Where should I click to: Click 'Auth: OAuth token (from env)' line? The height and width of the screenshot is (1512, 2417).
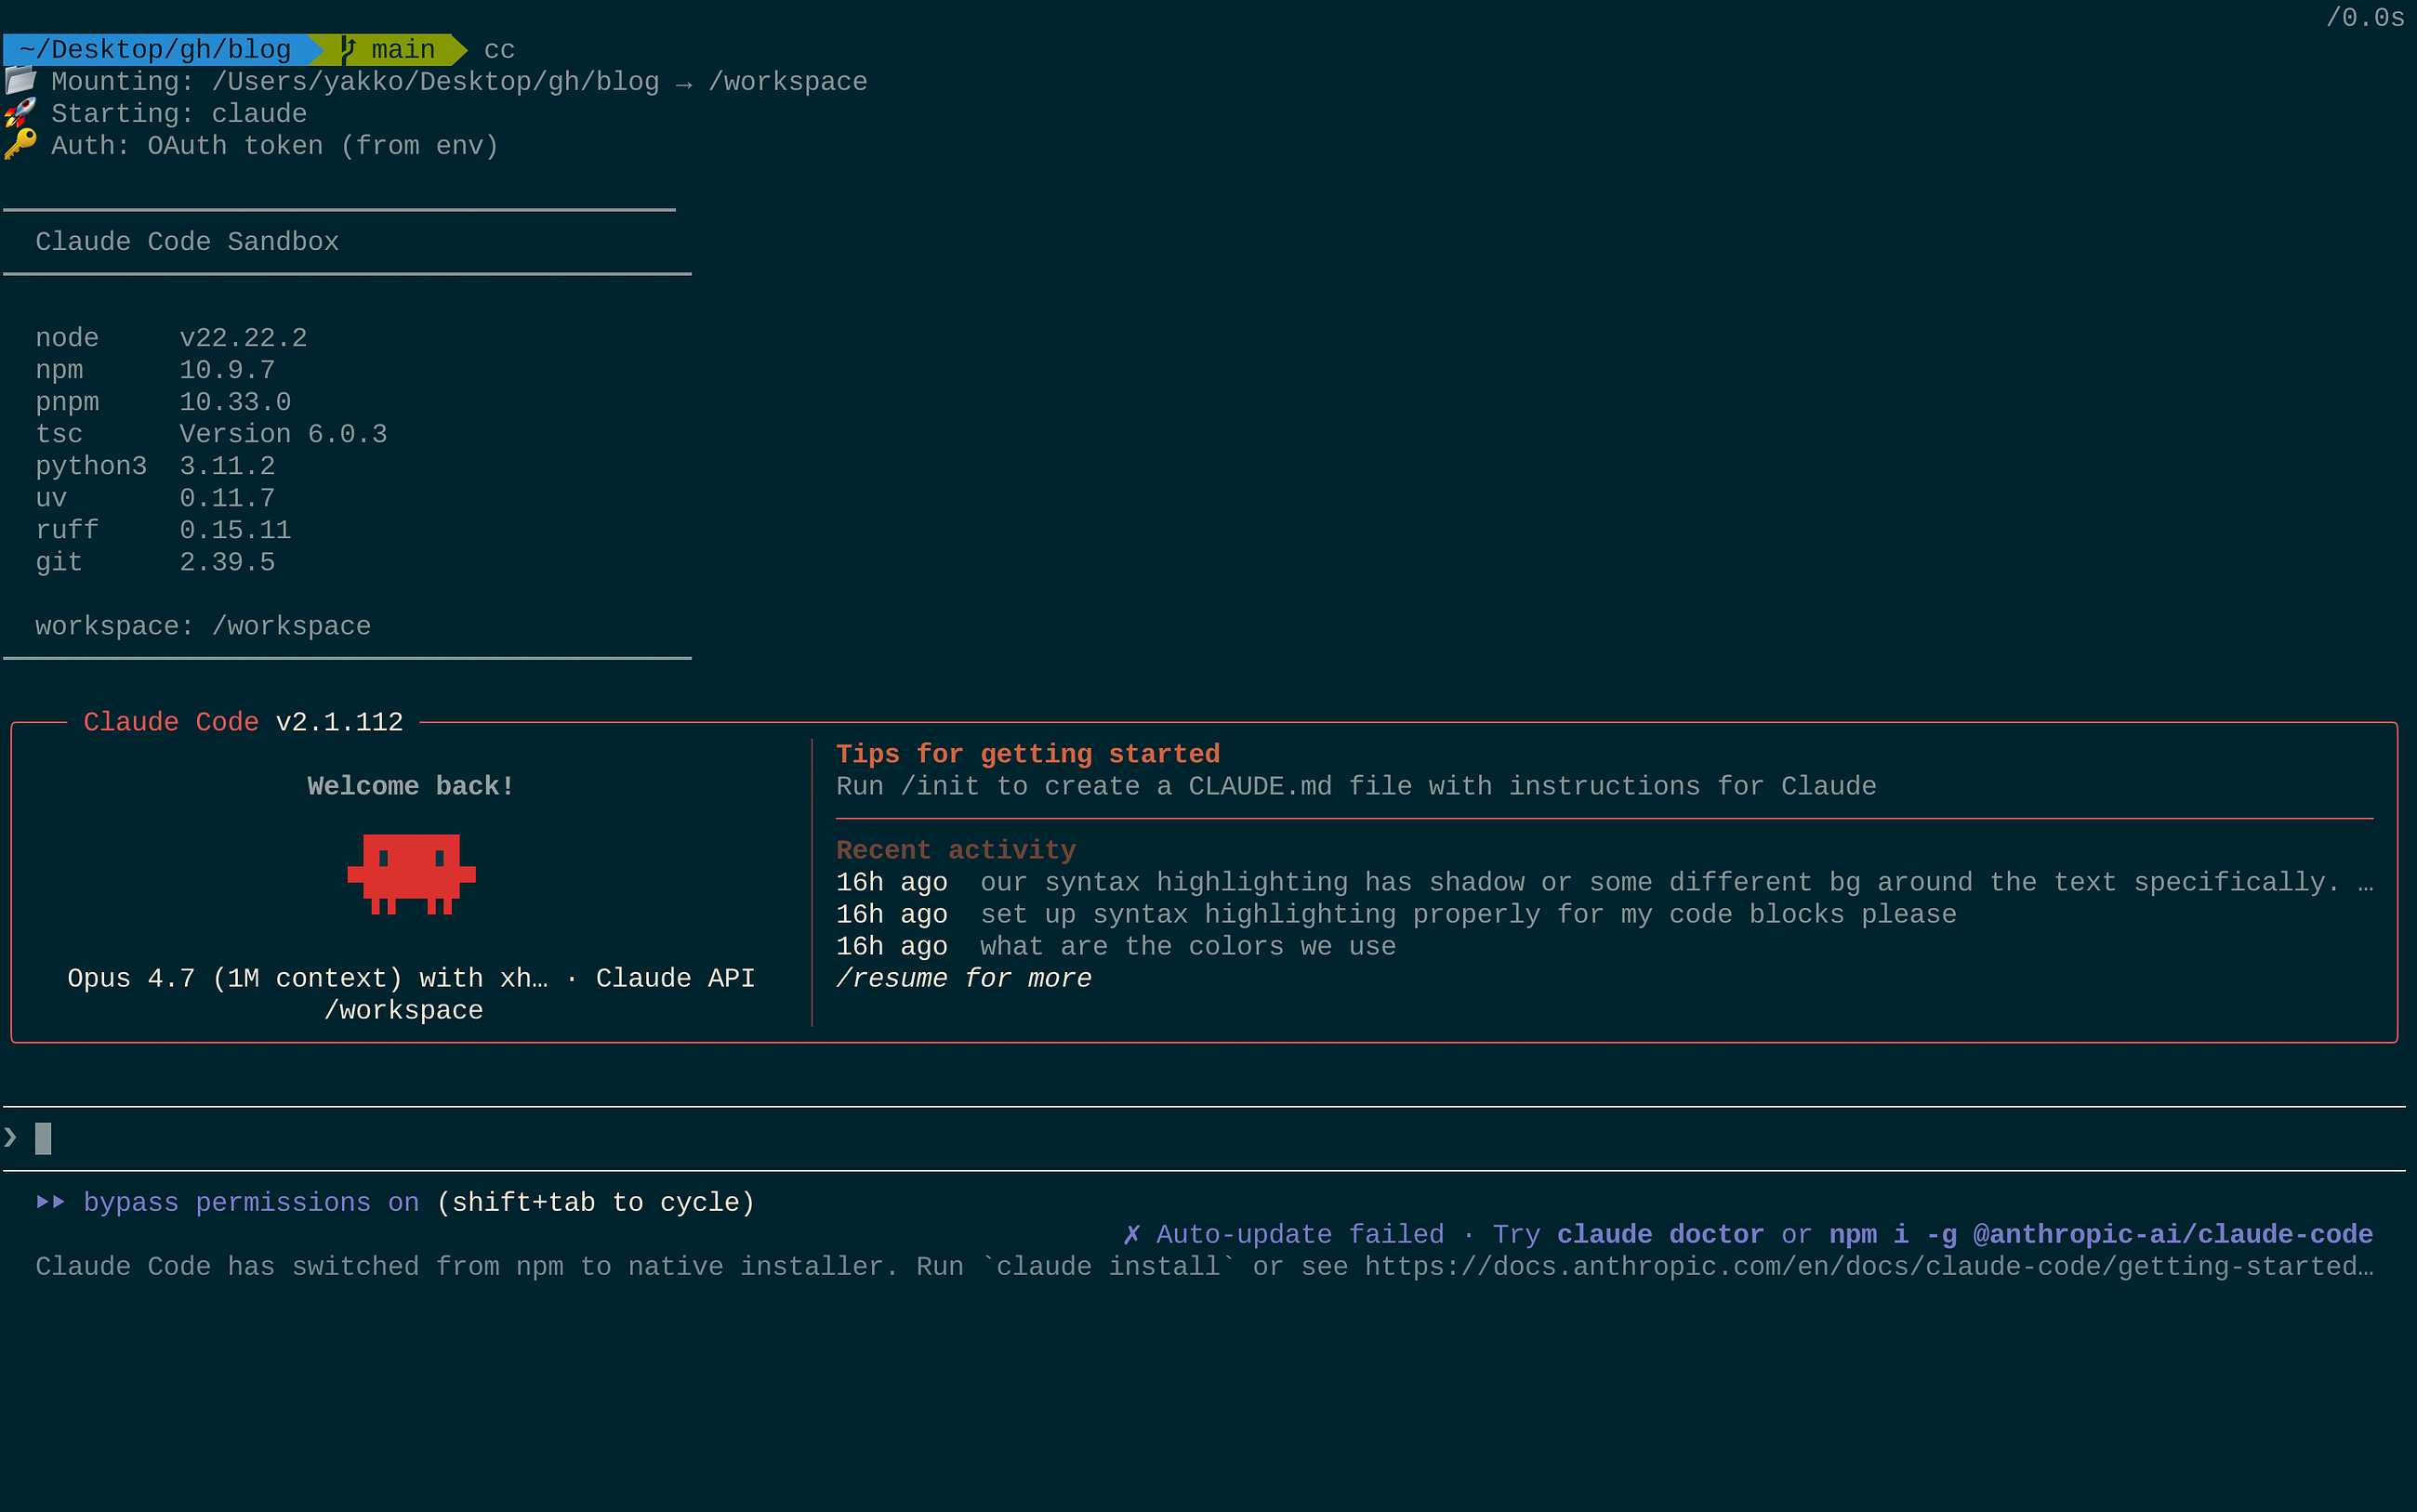[x=275, y=146]
